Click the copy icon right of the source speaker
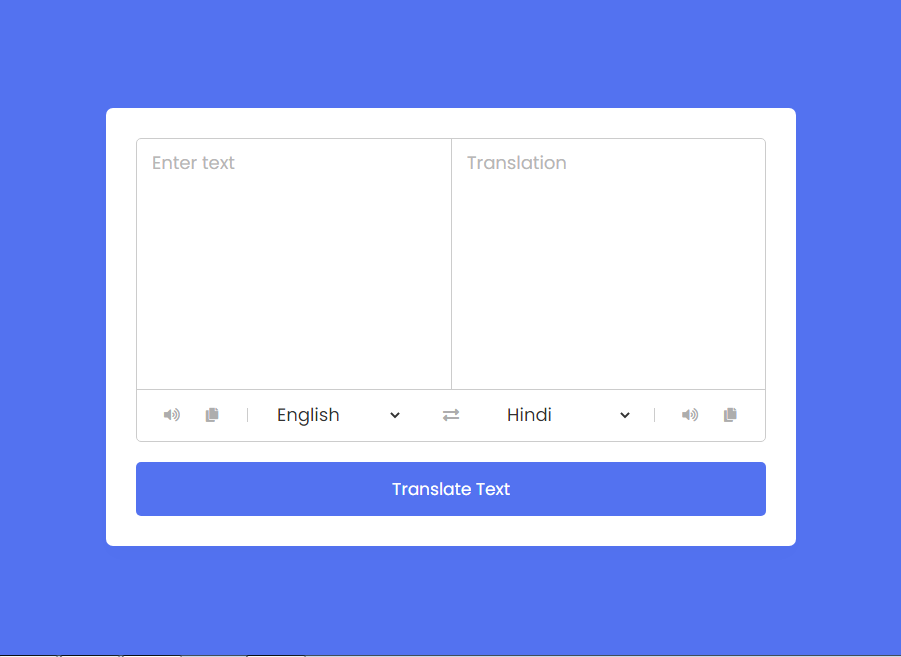 pyautogui.click(x=212, y=415)
